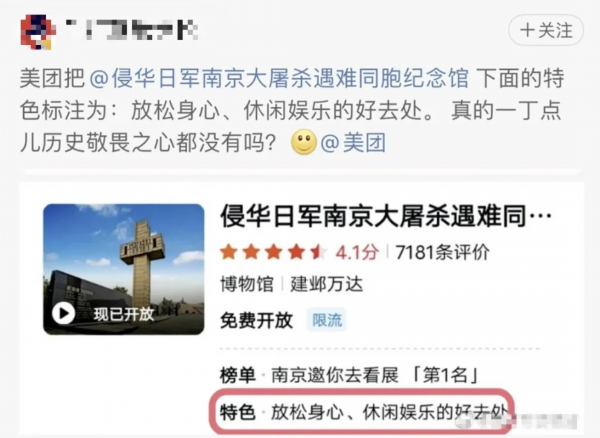
Task: Click the 特色 放松身心 description line
Action: [364, 413]
